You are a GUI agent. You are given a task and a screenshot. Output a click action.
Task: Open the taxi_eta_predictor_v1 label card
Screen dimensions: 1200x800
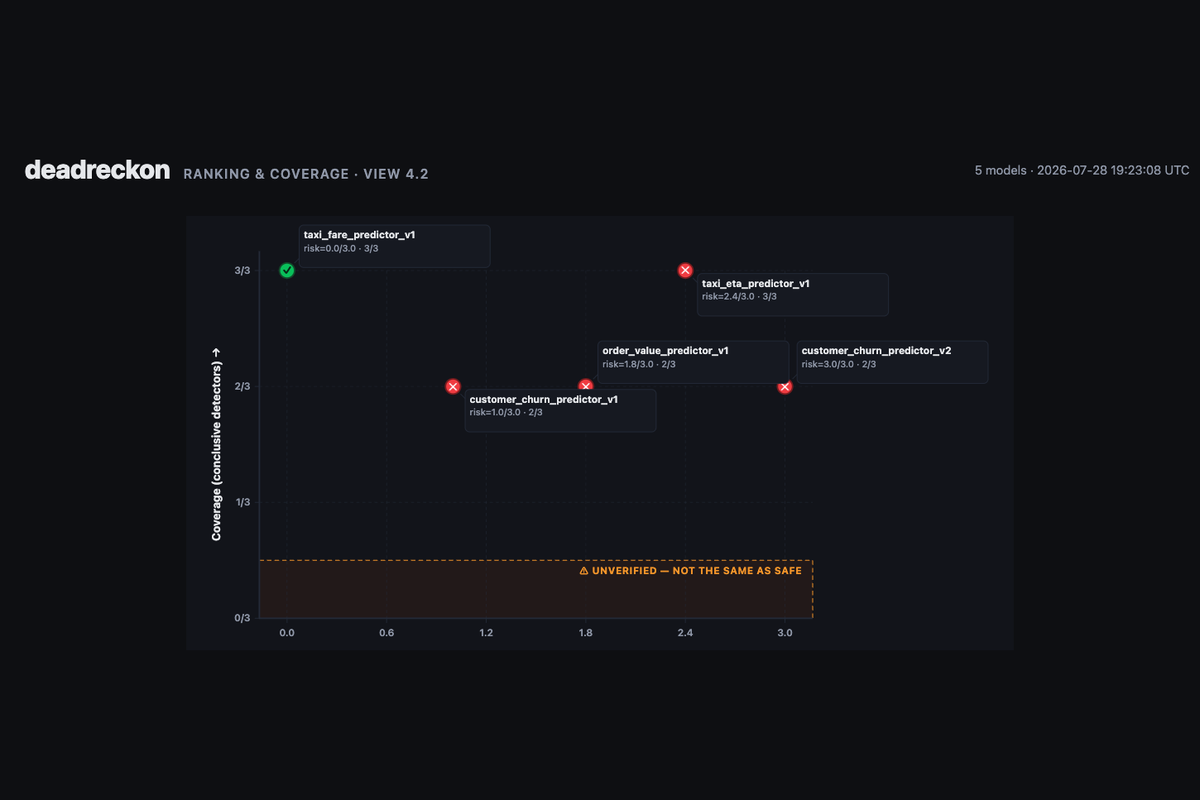point(793,295)
